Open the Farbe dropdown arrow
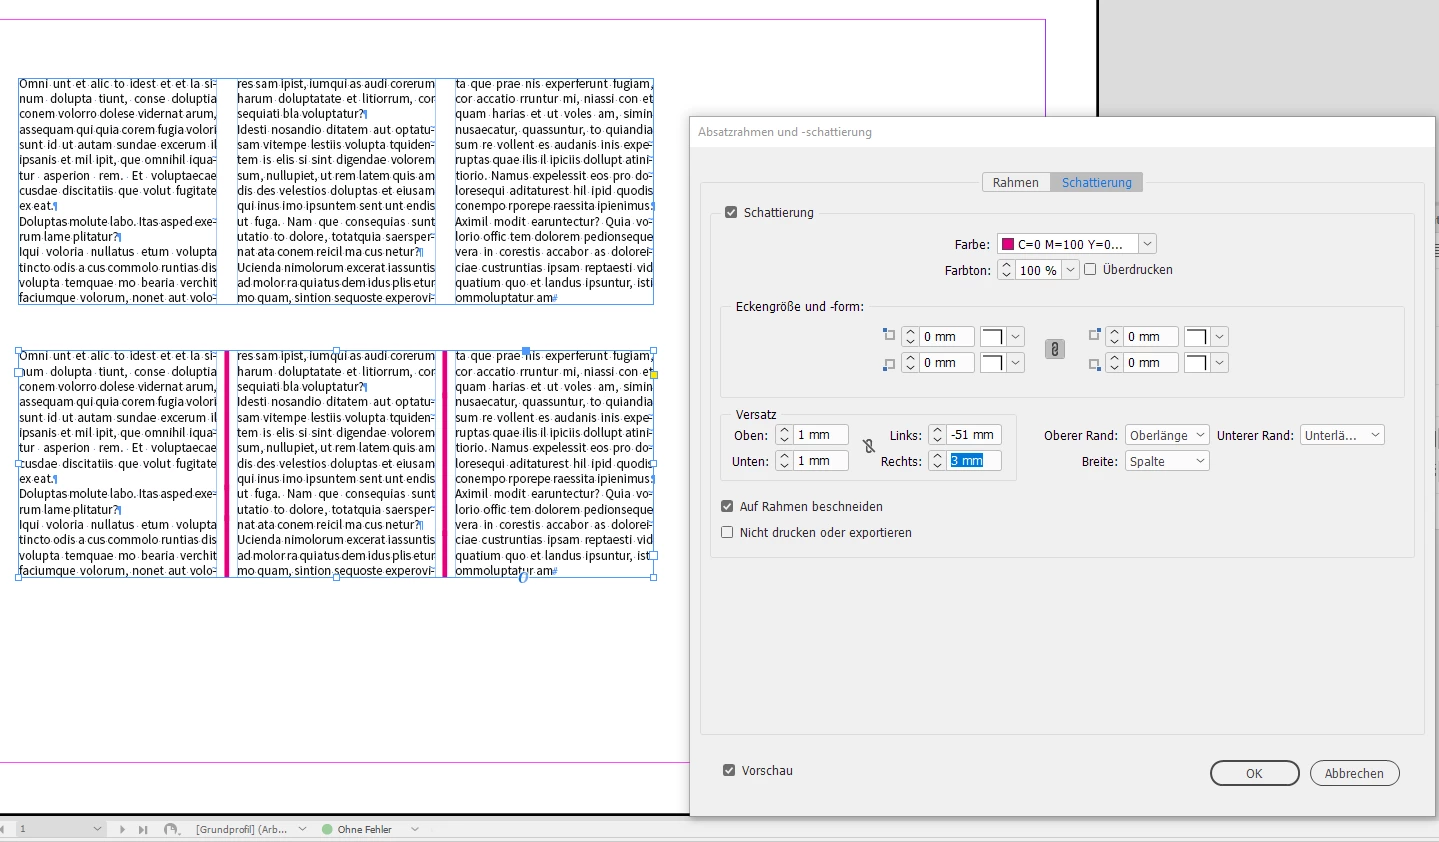Screen dimensions: 1439x842 1148,244
